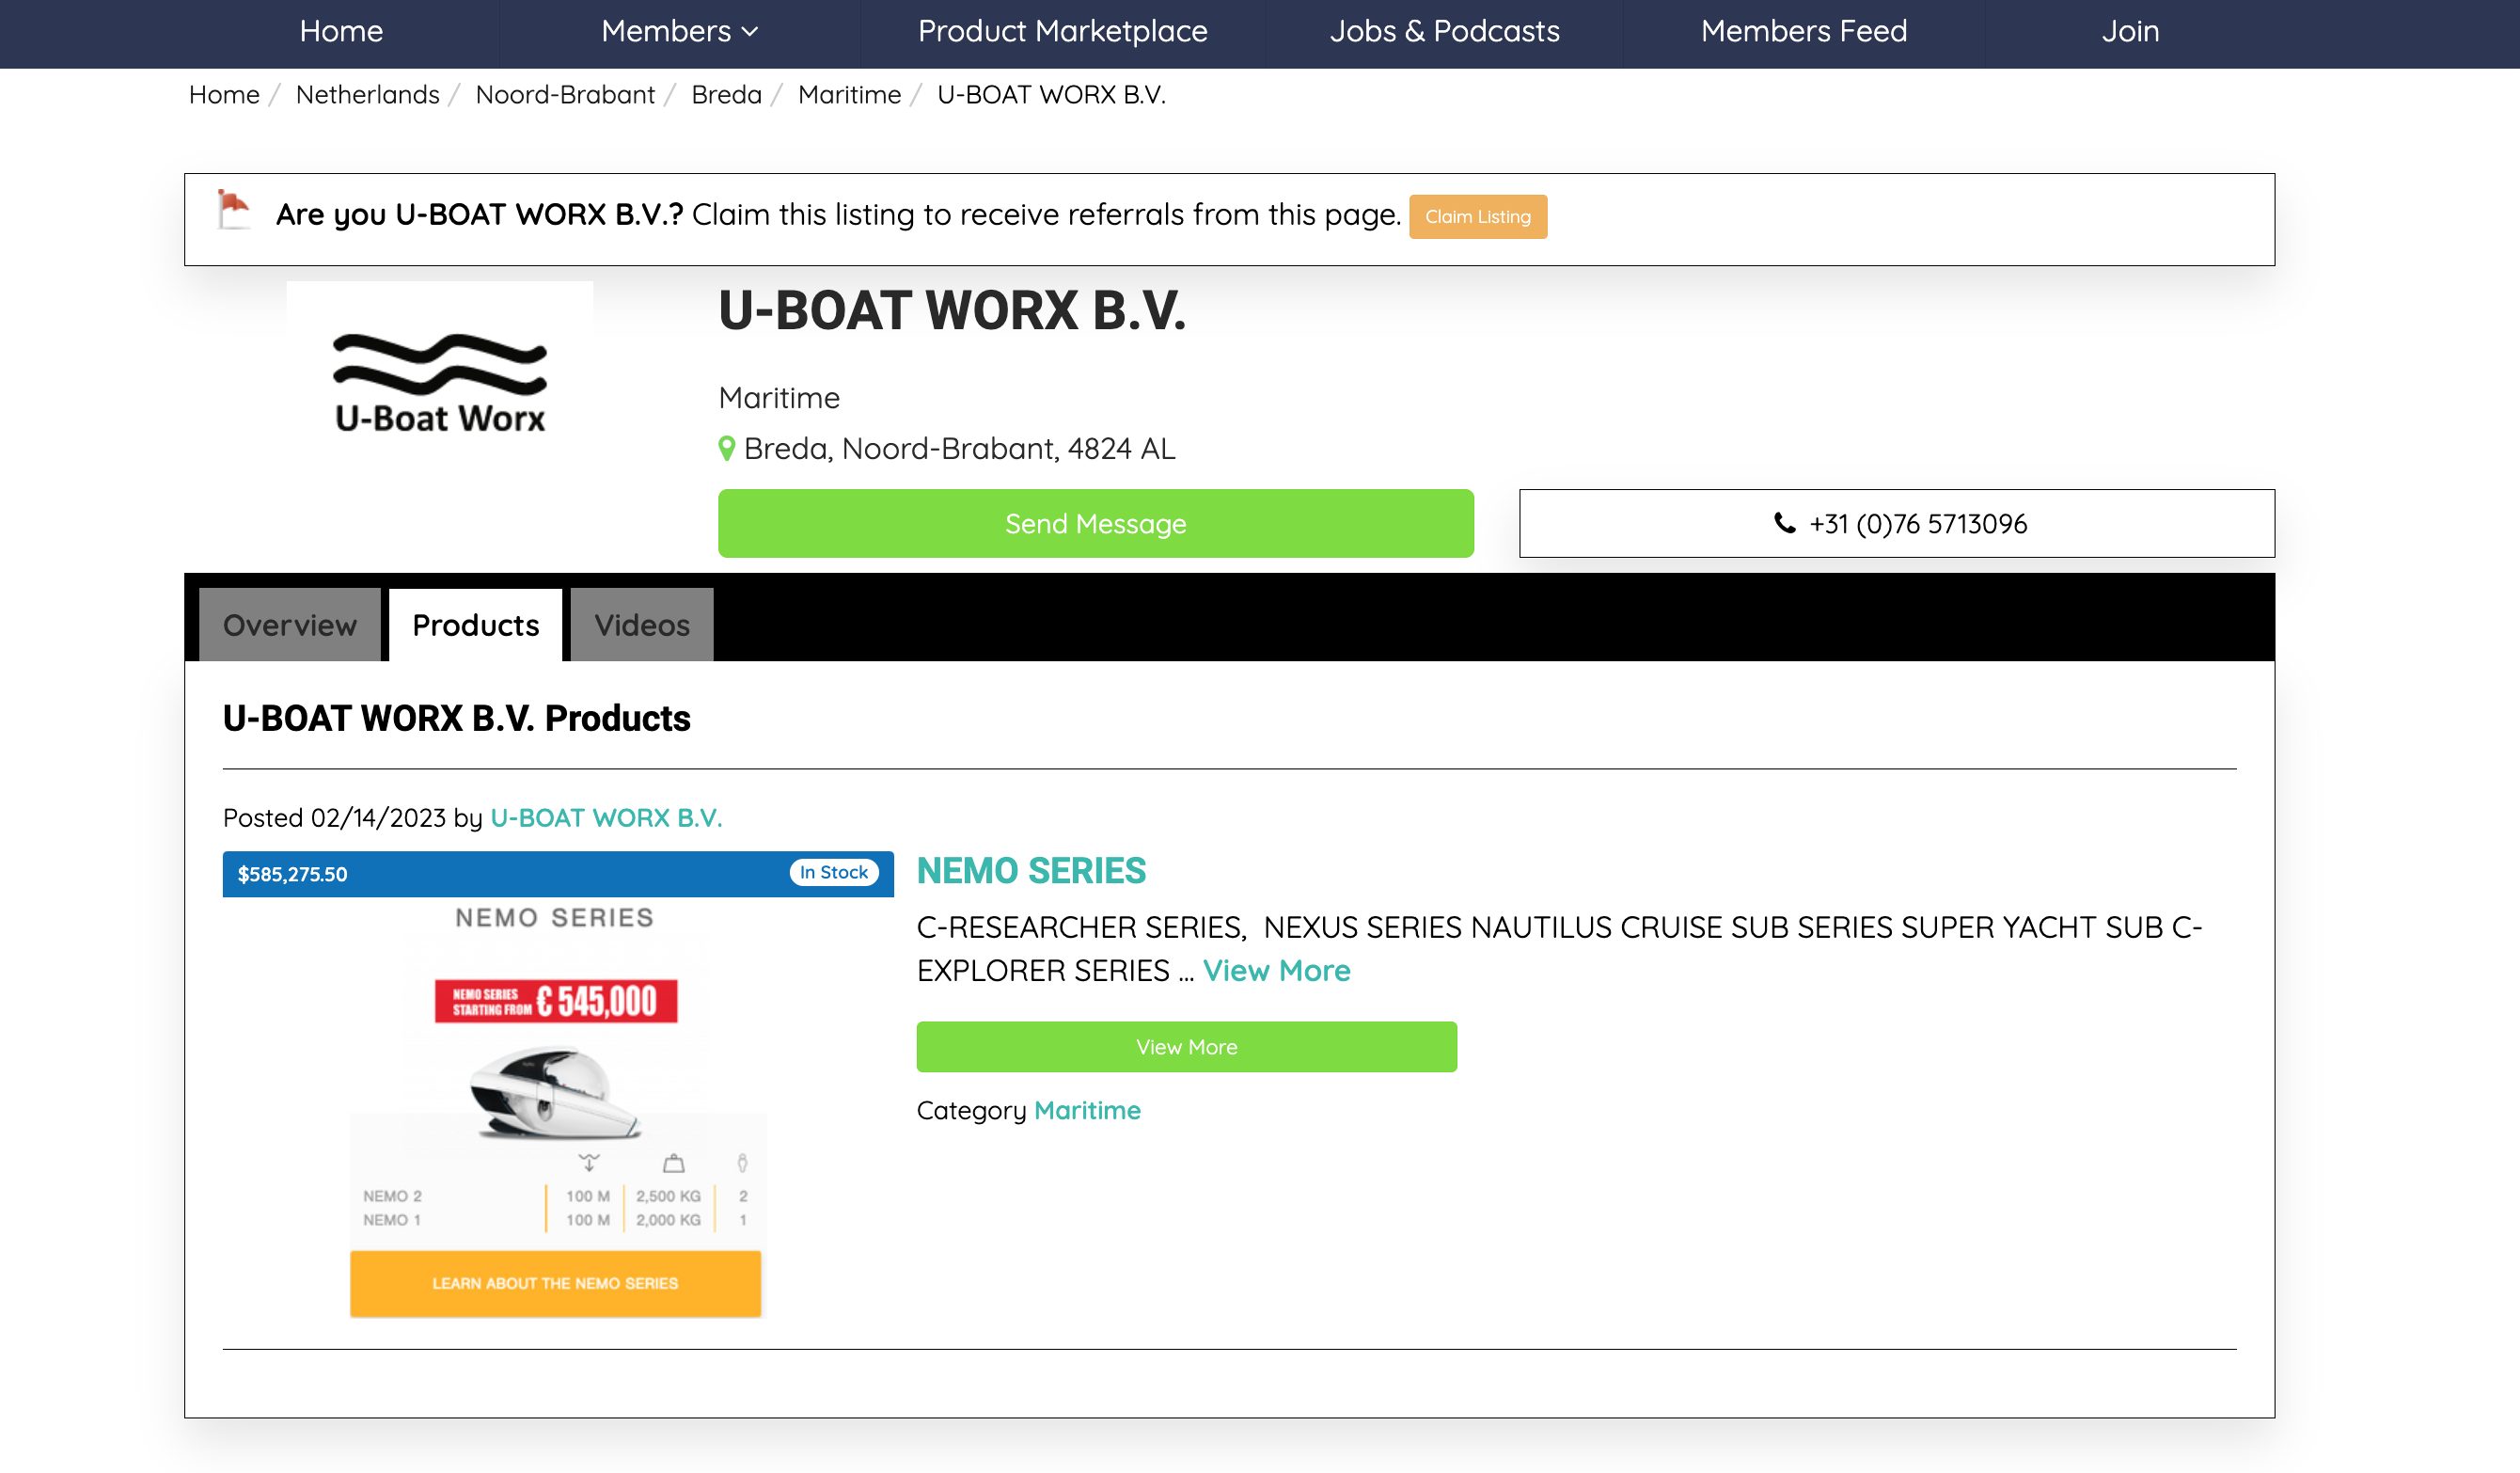Expand the Members dropdown chevron
This screenshot has height=1473, width=2520.
(750, 32)
